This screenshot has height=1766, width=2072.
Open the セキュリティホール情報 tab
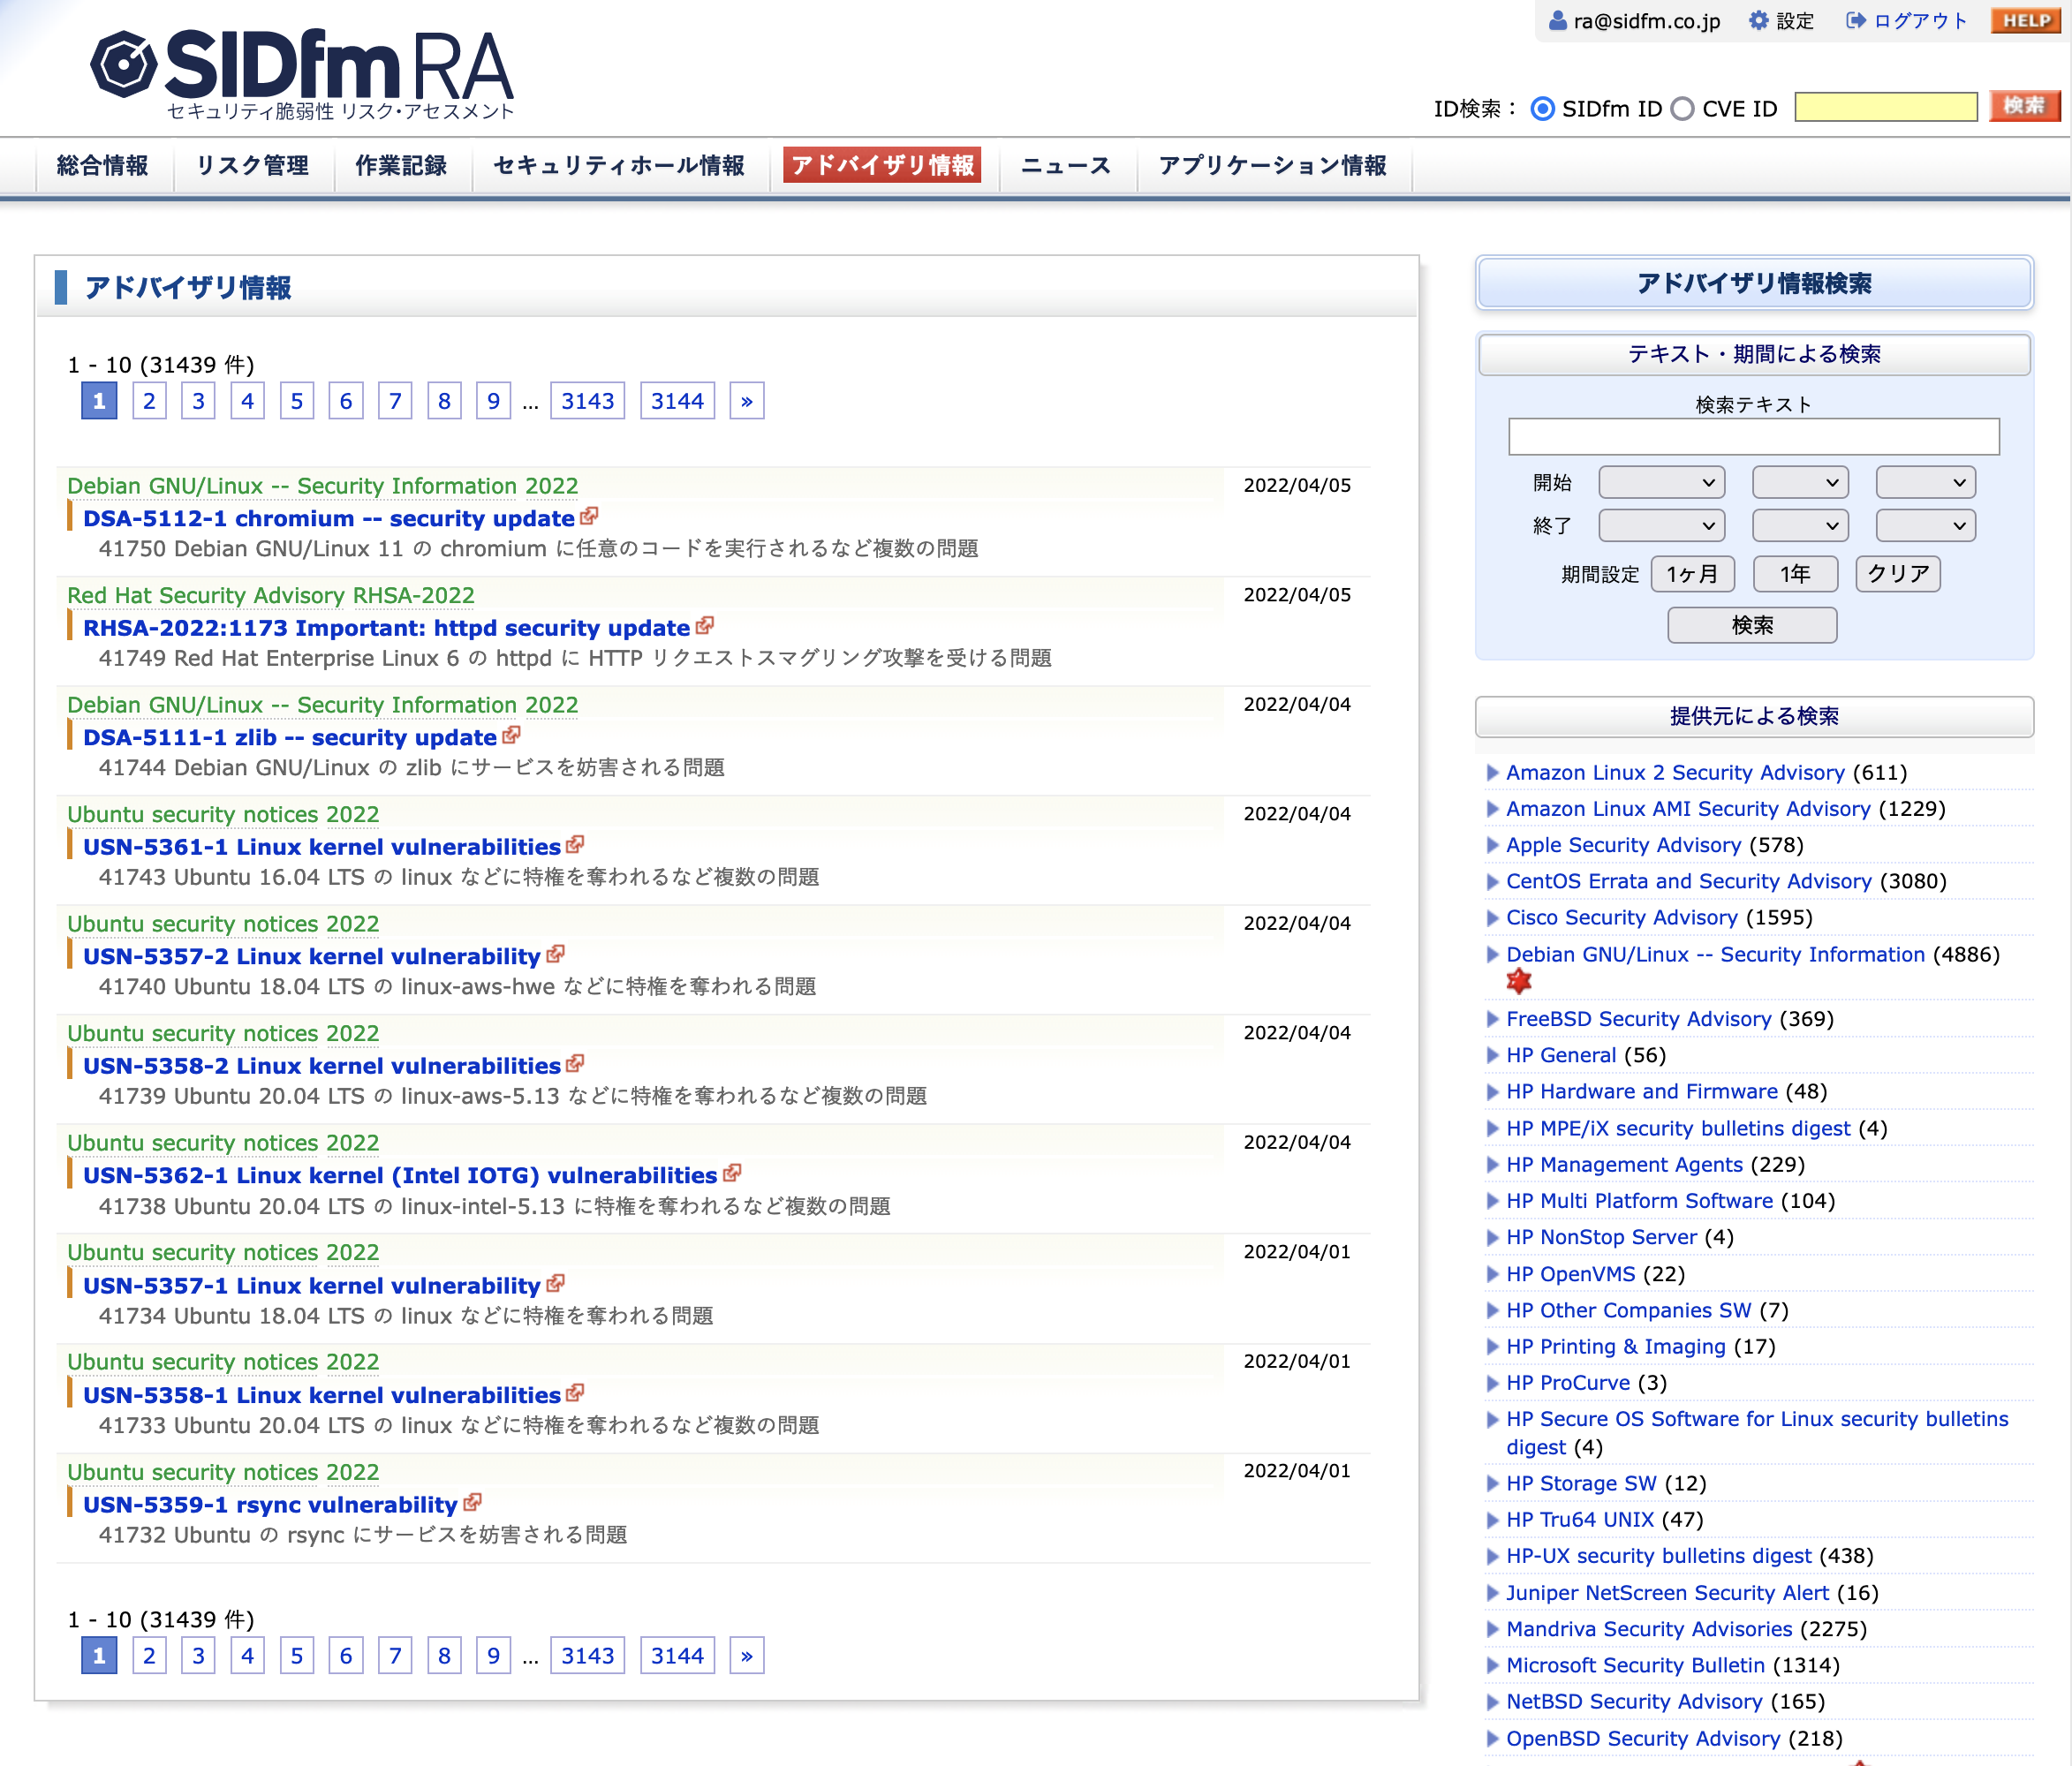coord(619,165)
